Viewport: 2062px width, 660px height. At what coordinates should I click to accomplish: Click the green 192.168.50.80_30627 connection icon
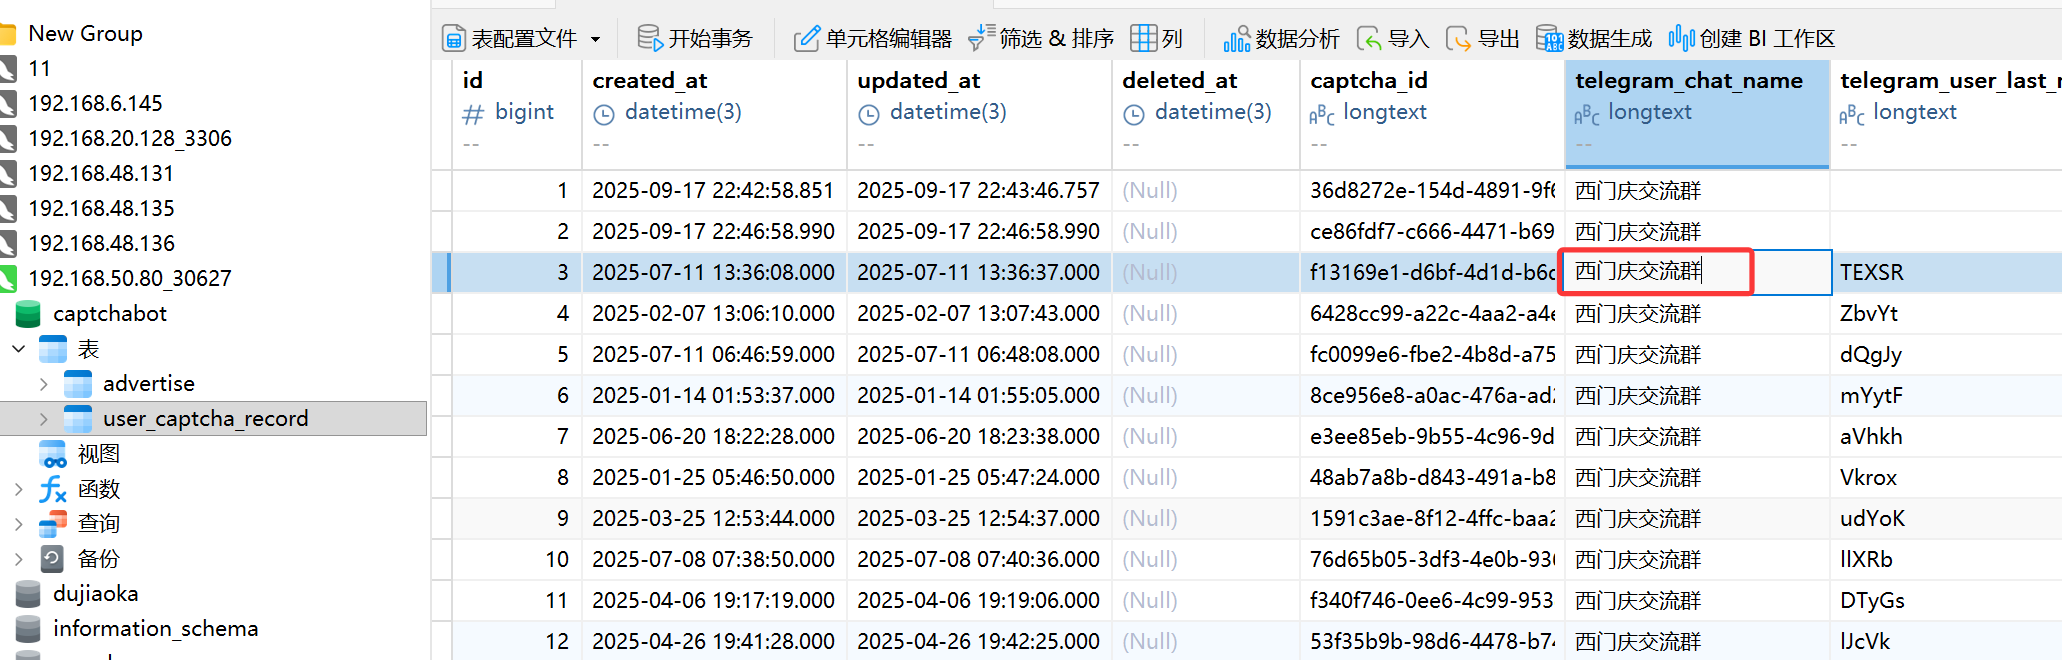pos(8,278)
